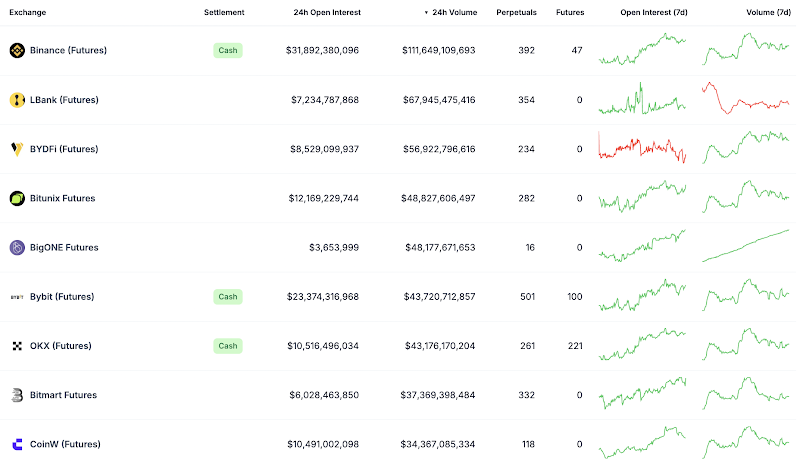Click Bybit open interest 7d sparkline

[x=642, y=295]
